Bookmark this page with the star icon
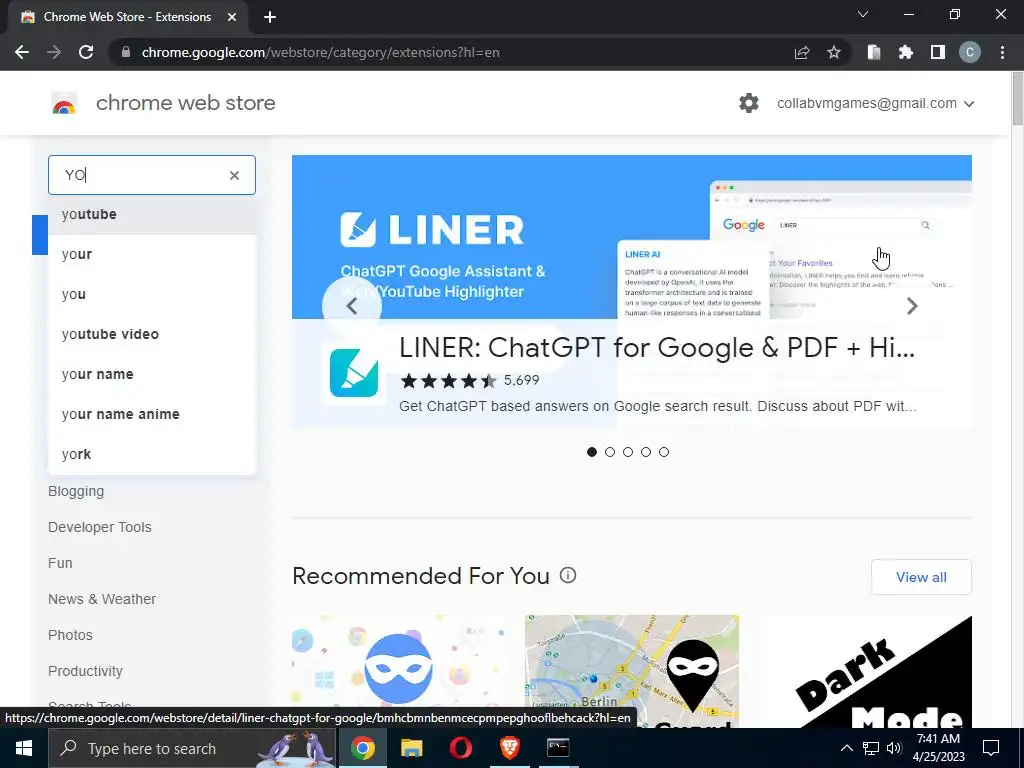Image resolution: width=1024 pixels, height=768 pixels. pyautogui.click(x=834, y=53)
